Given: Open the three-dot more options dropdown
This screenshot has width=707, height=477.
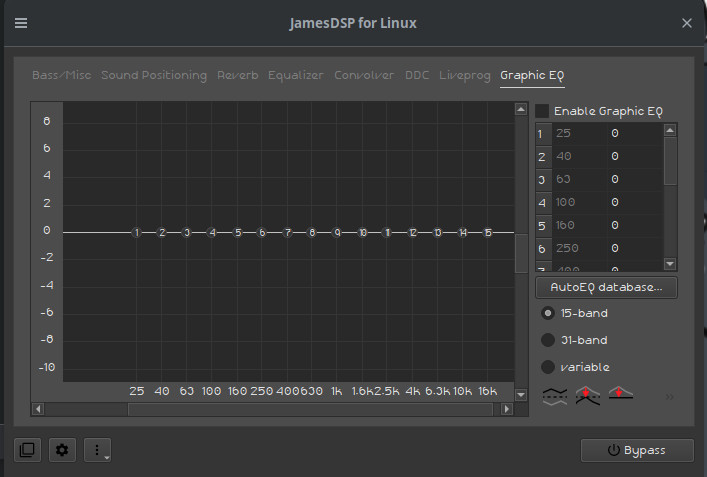Looking at the screenshot, I should [x=97, y=450].
